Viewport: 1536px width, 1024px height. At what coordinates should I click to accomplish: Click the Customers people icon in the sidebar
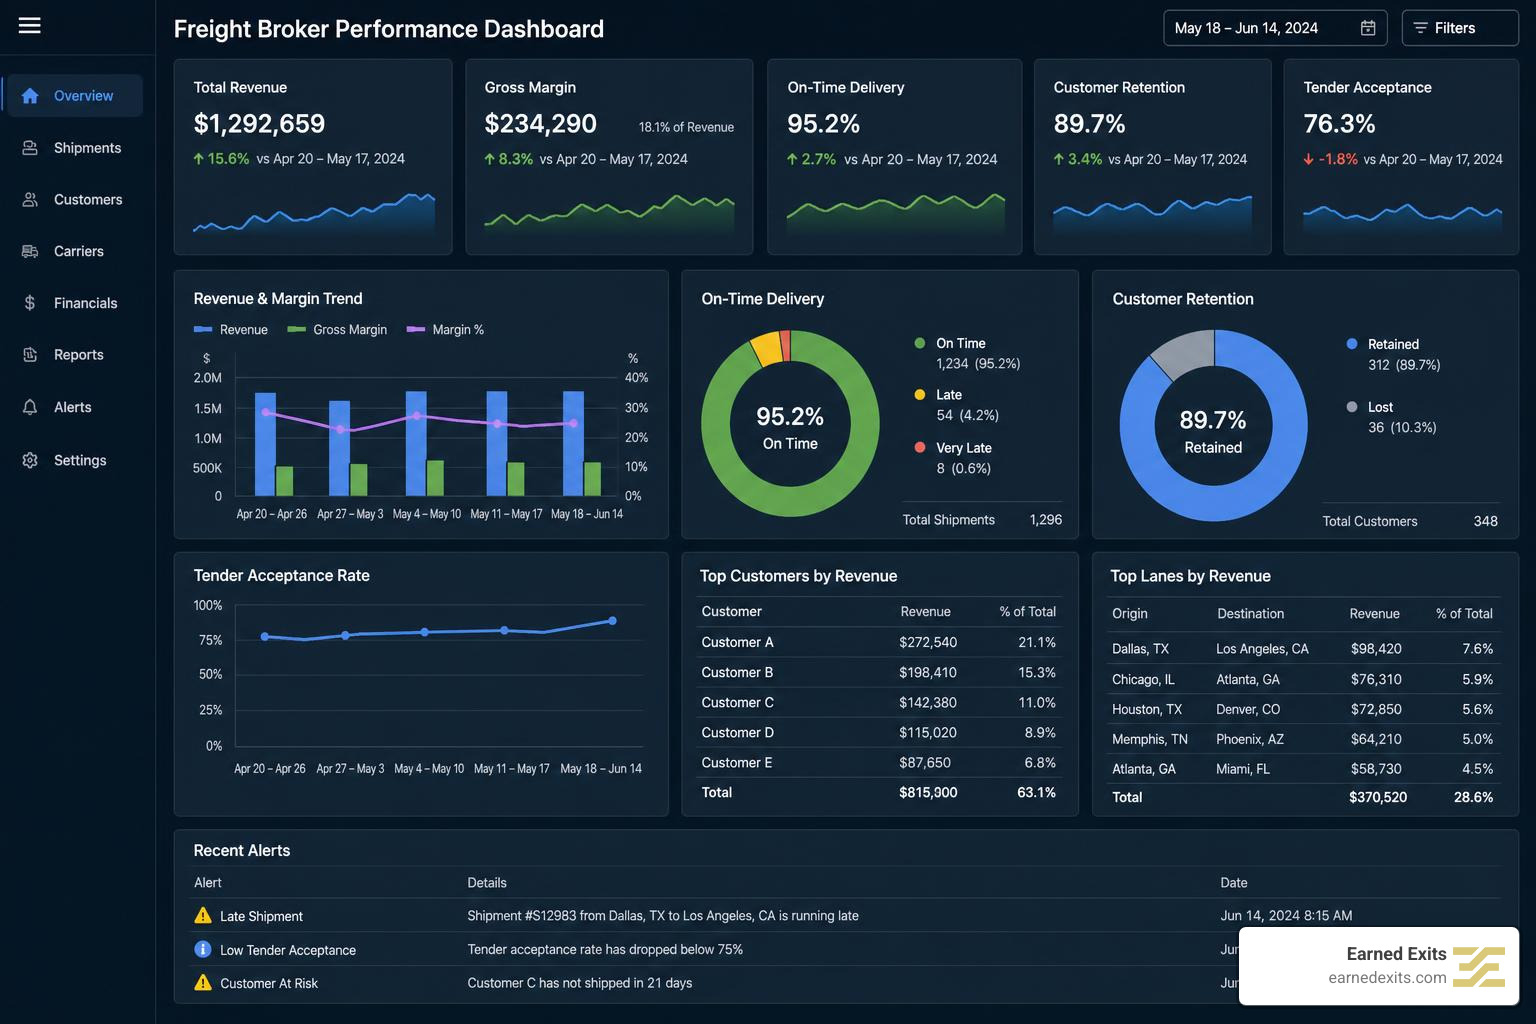coord(30,200)
